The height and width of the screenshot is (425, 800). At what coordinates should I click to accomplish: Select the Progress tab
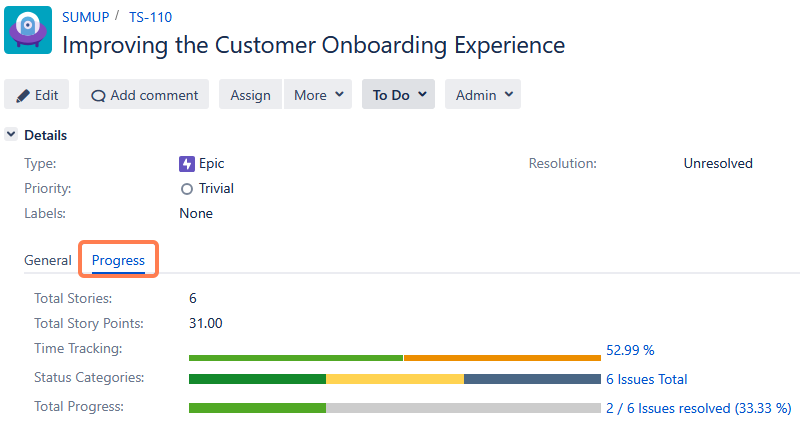pos(118,260)
